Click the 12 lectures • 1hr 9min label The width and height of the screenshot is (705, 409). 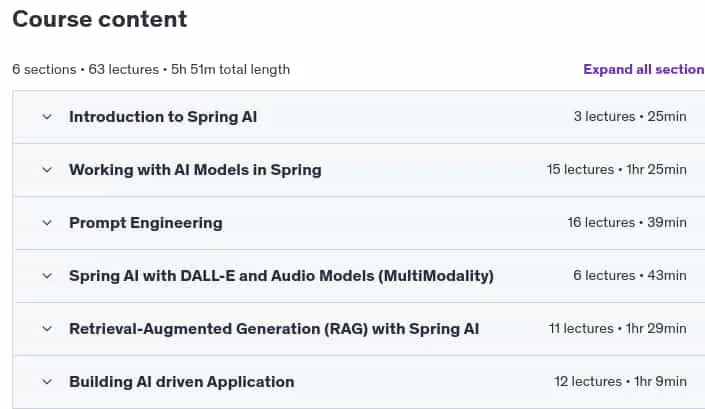click(620, 382)
